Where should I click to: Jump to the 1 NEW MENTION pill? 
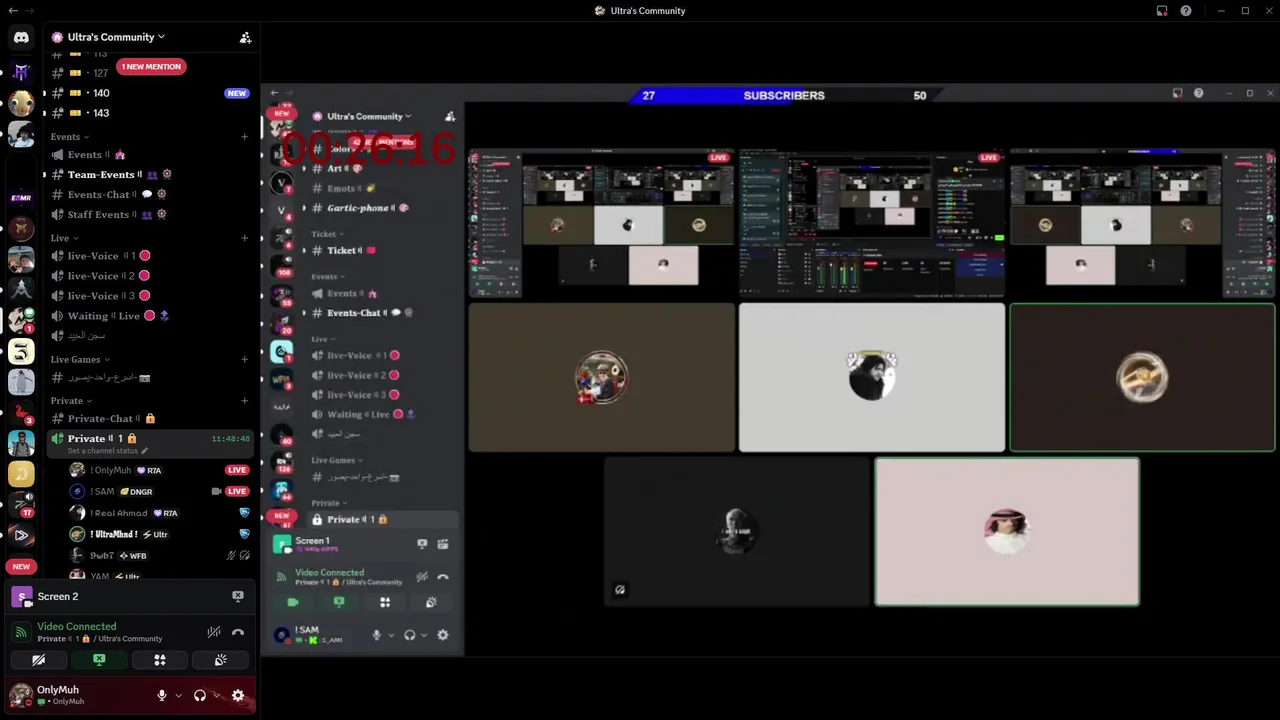(x=151, y=67)
